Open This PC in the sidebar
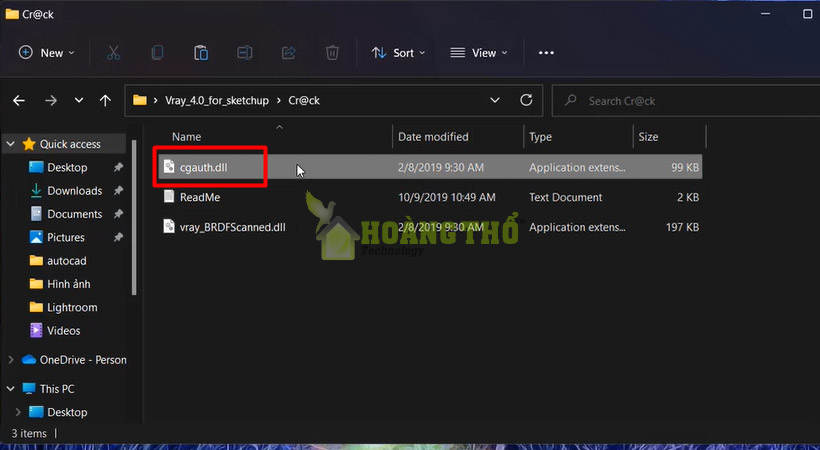 pos(56,389)
